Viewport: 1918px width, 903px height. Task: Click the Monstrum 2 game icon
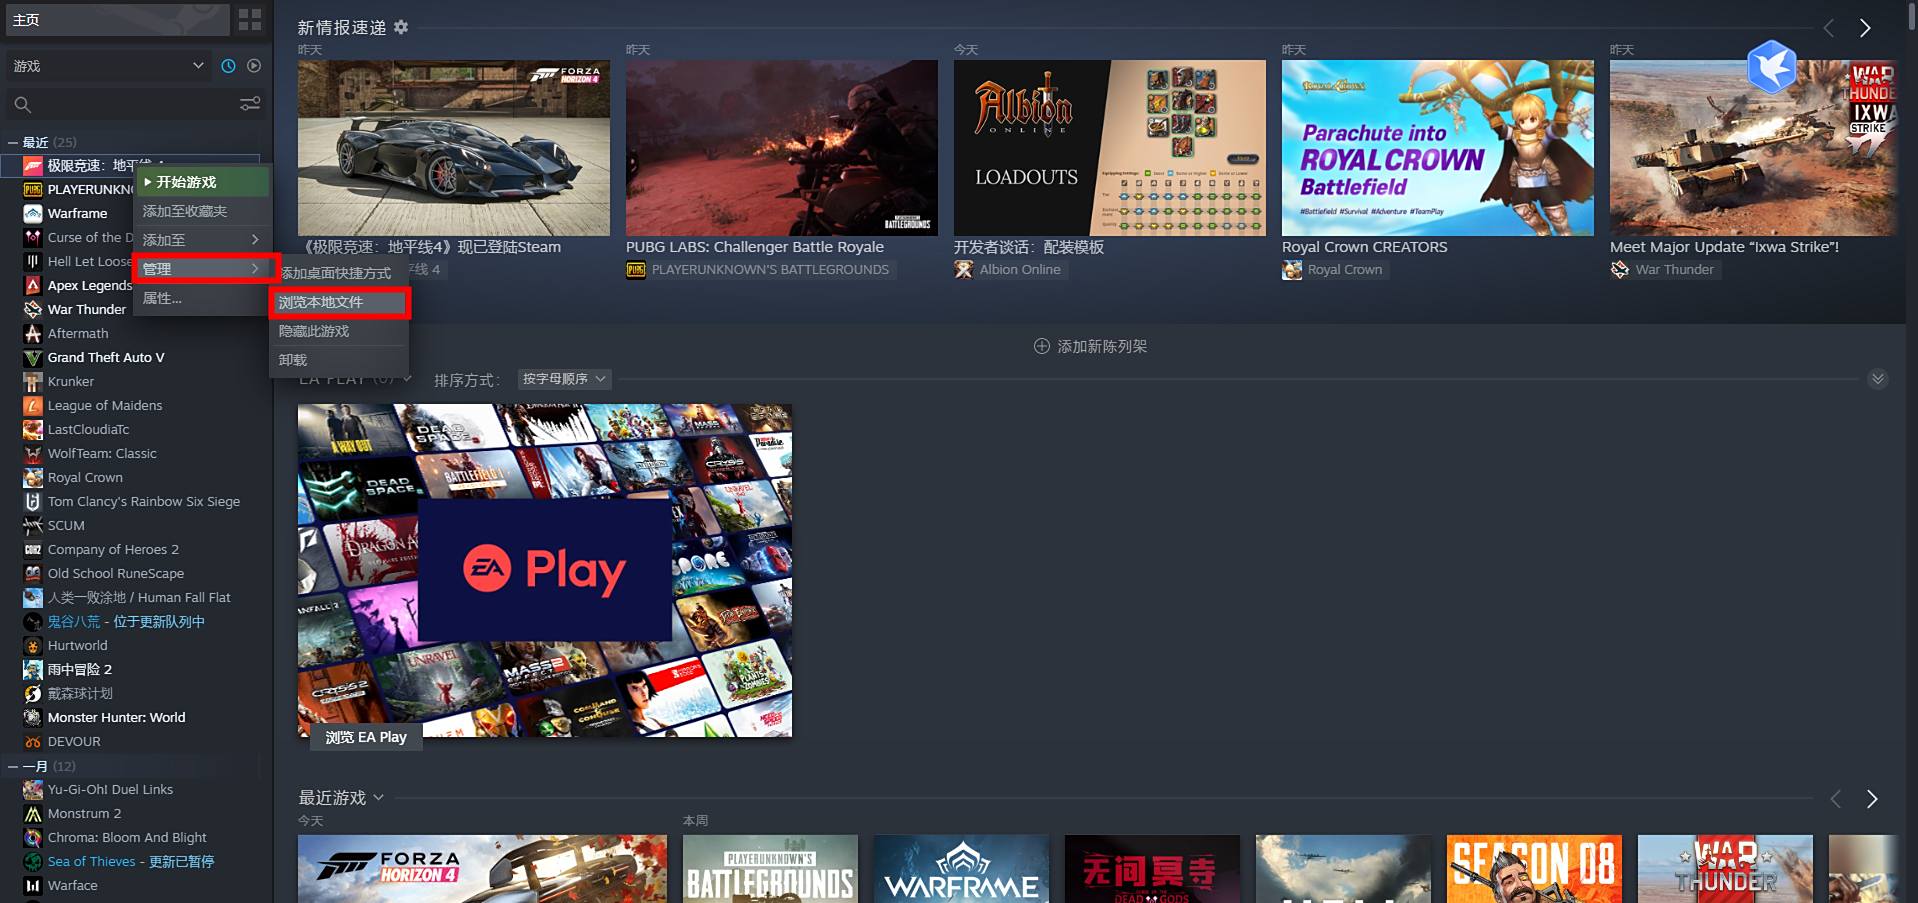click(33, 813)
